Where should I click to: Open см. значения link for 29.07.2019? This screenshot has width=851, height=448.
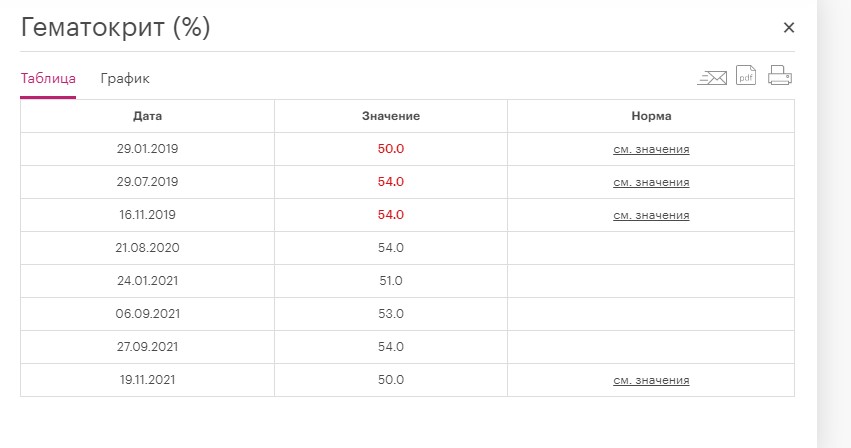[651, 182]
